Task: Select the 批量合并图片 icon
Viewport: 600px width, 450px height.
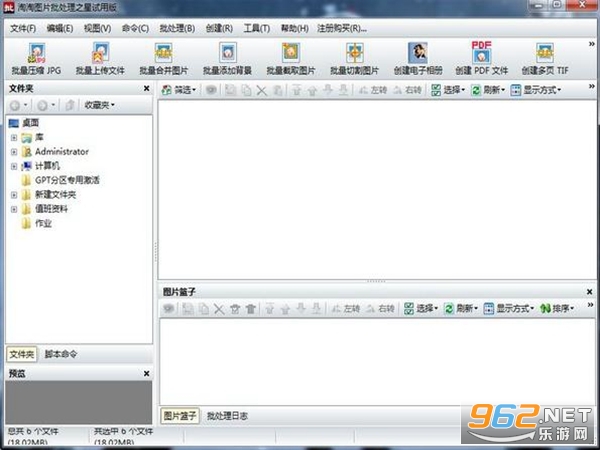Action: [164, 59]
